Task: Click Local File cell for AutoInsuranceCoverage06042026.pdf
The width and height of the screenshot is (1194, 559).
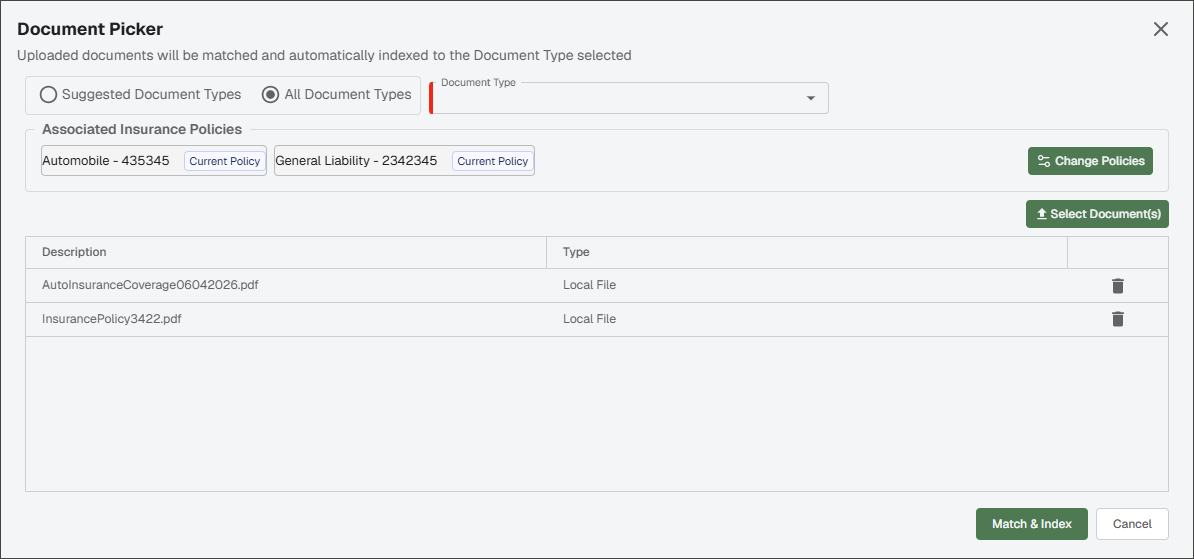Action: [807, 286]
